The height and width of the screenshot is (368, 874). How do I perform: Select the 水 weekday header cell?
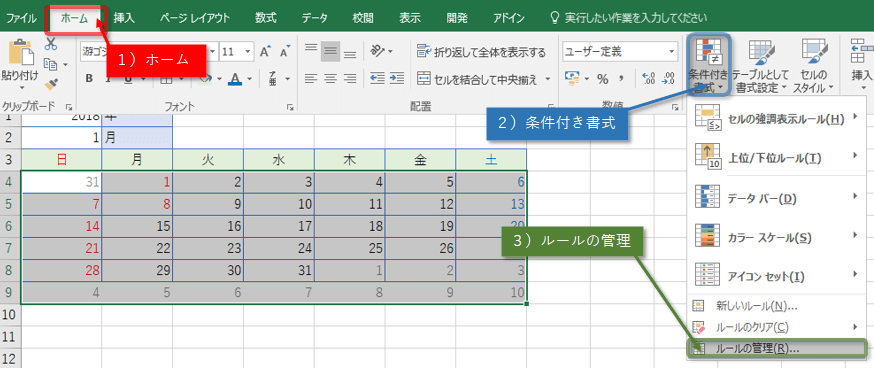pyautogui.click(x=279, y=160)
